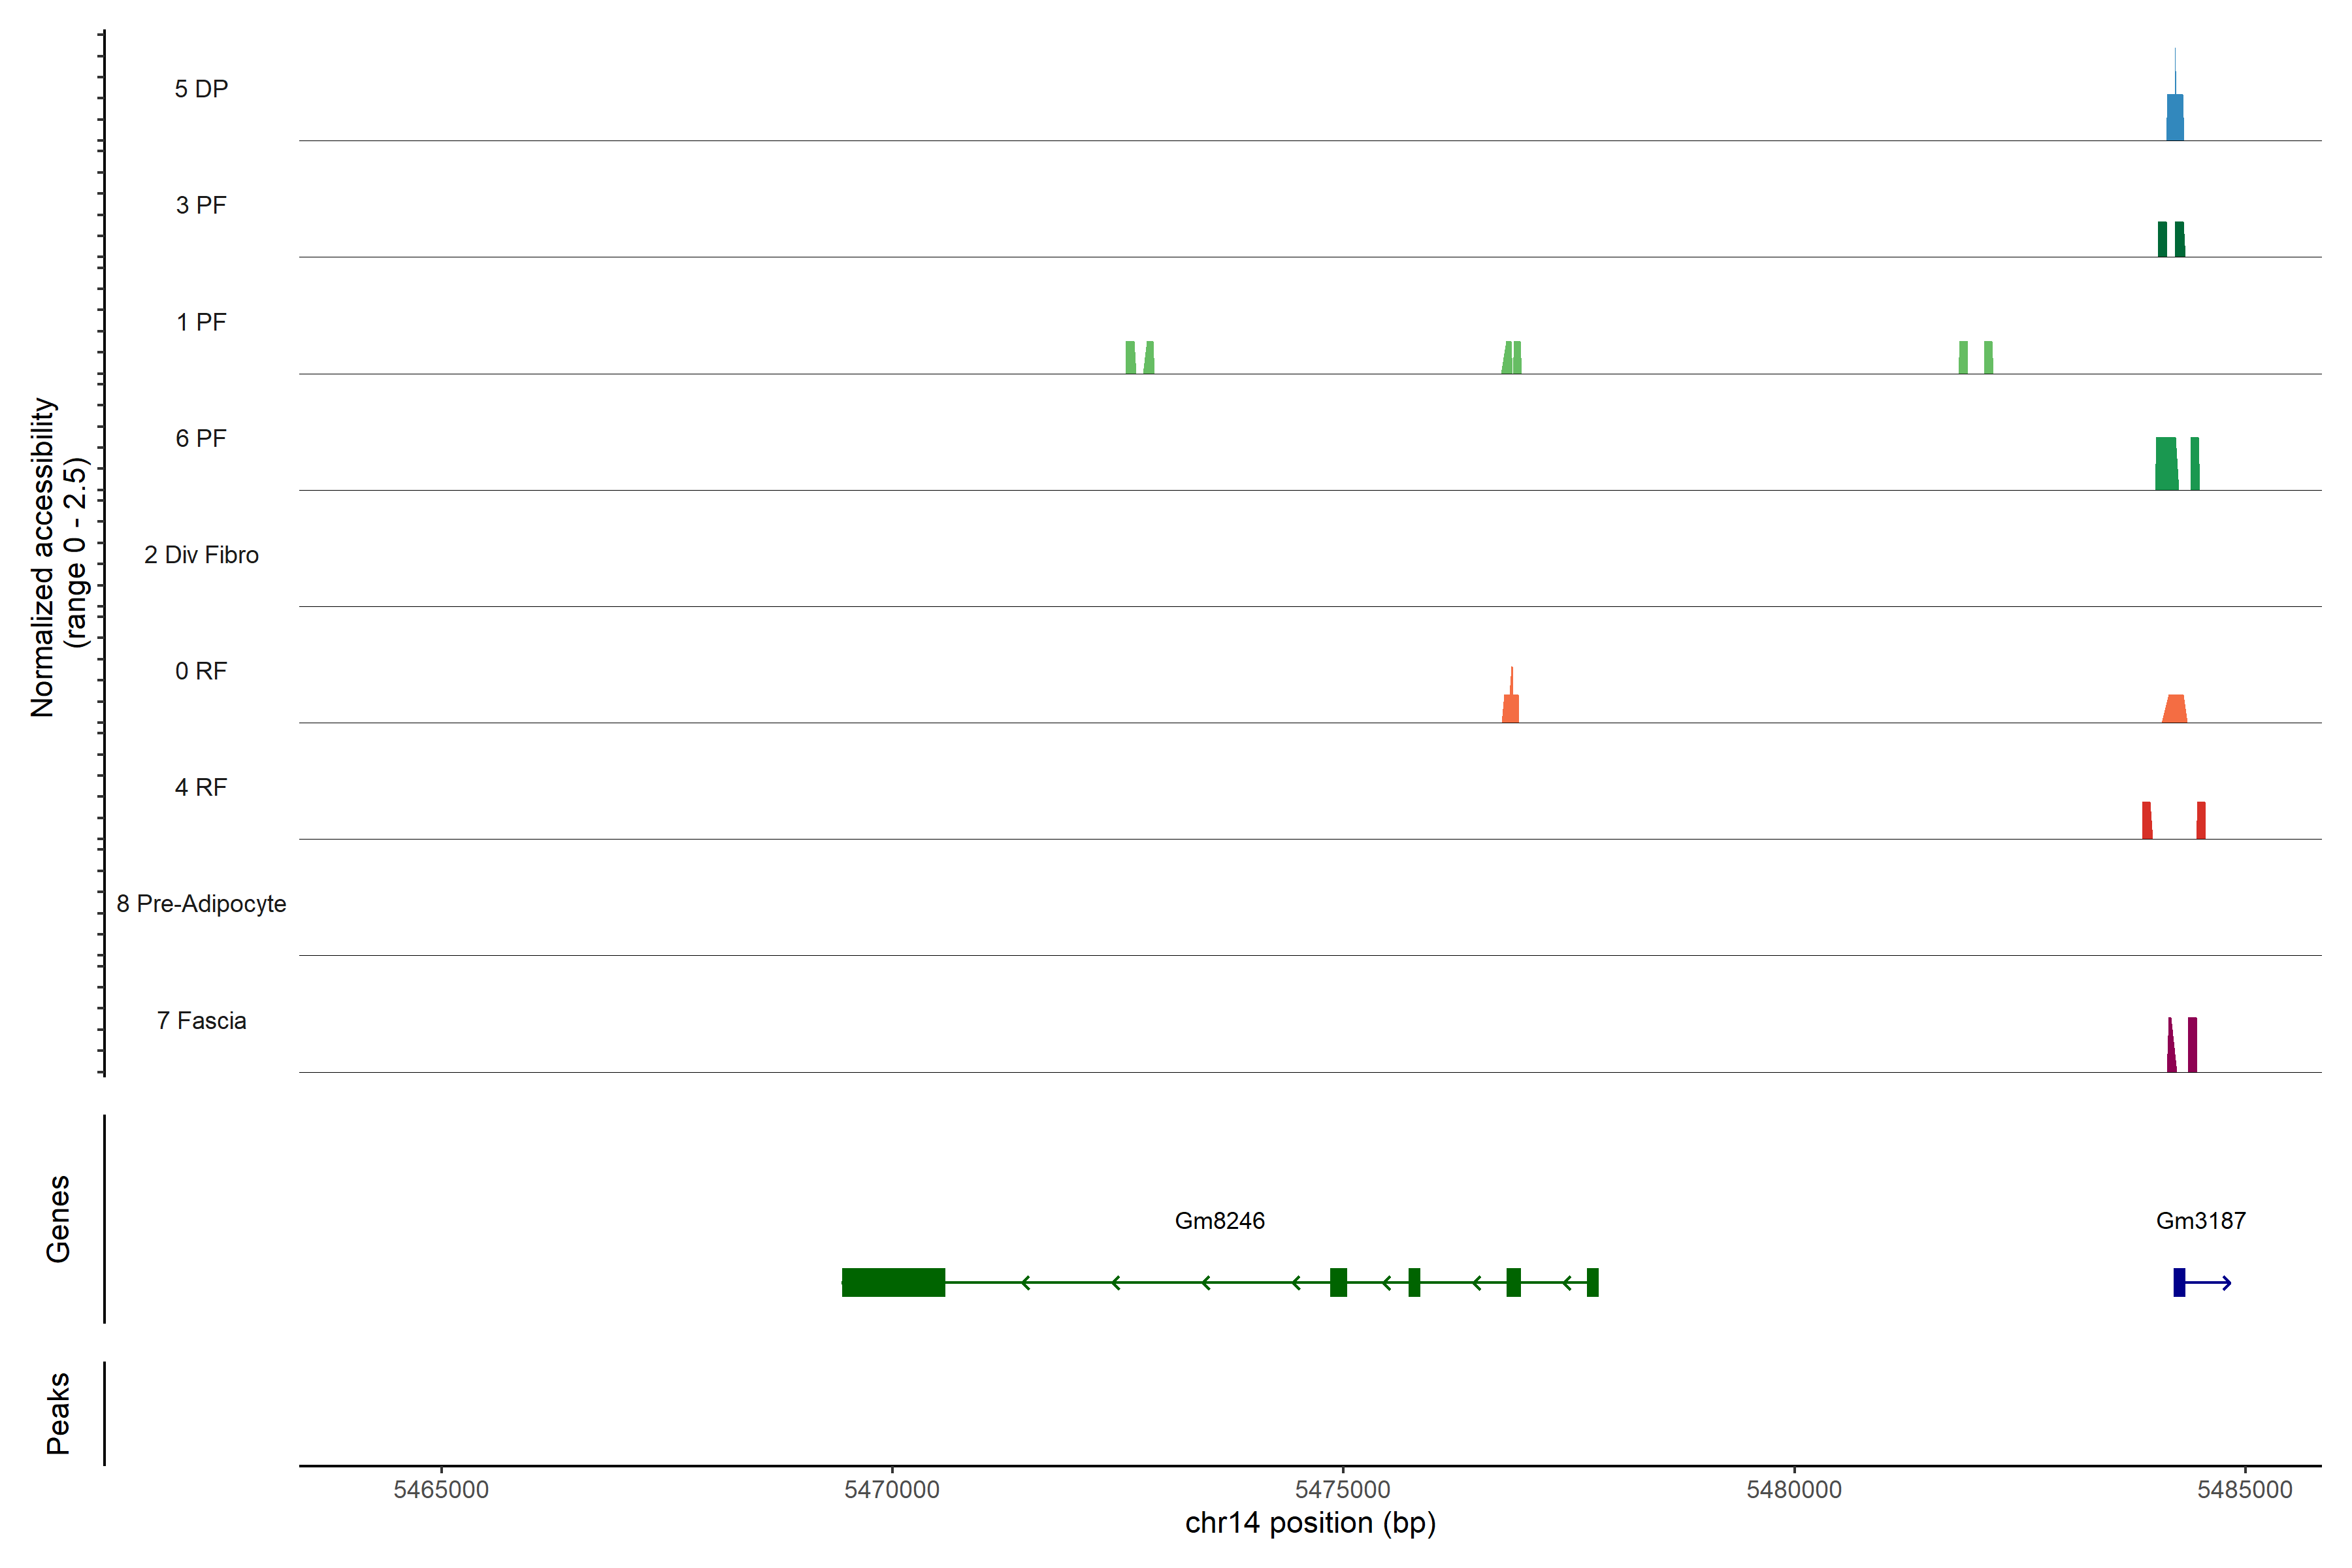Click the blue peak in 5 DP track
The image size is (2352, 1568).
point(2174,117)
